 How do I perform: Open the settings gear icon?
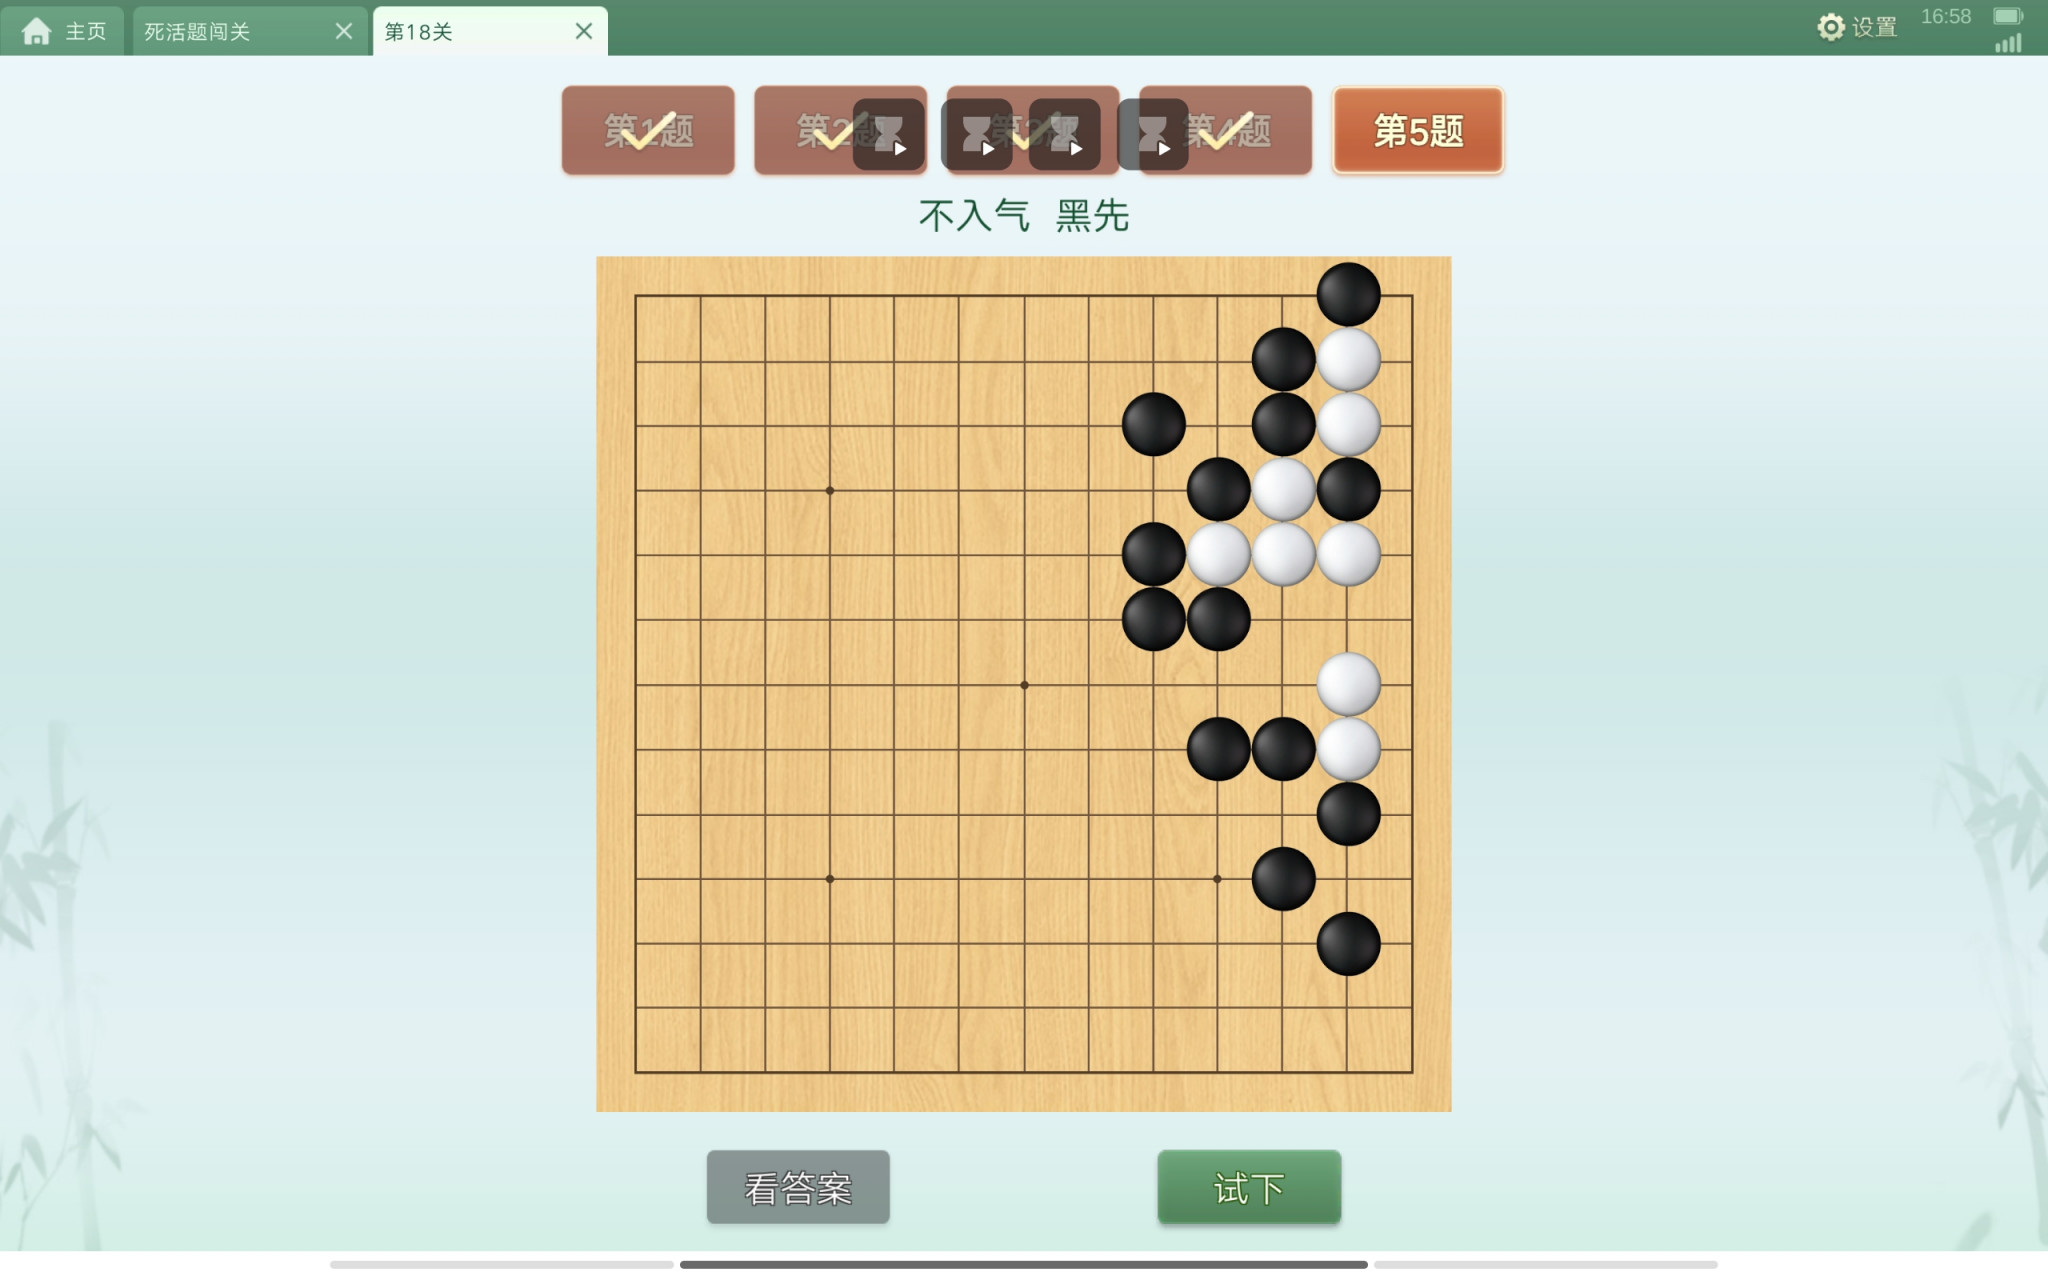click(1830, 27)
